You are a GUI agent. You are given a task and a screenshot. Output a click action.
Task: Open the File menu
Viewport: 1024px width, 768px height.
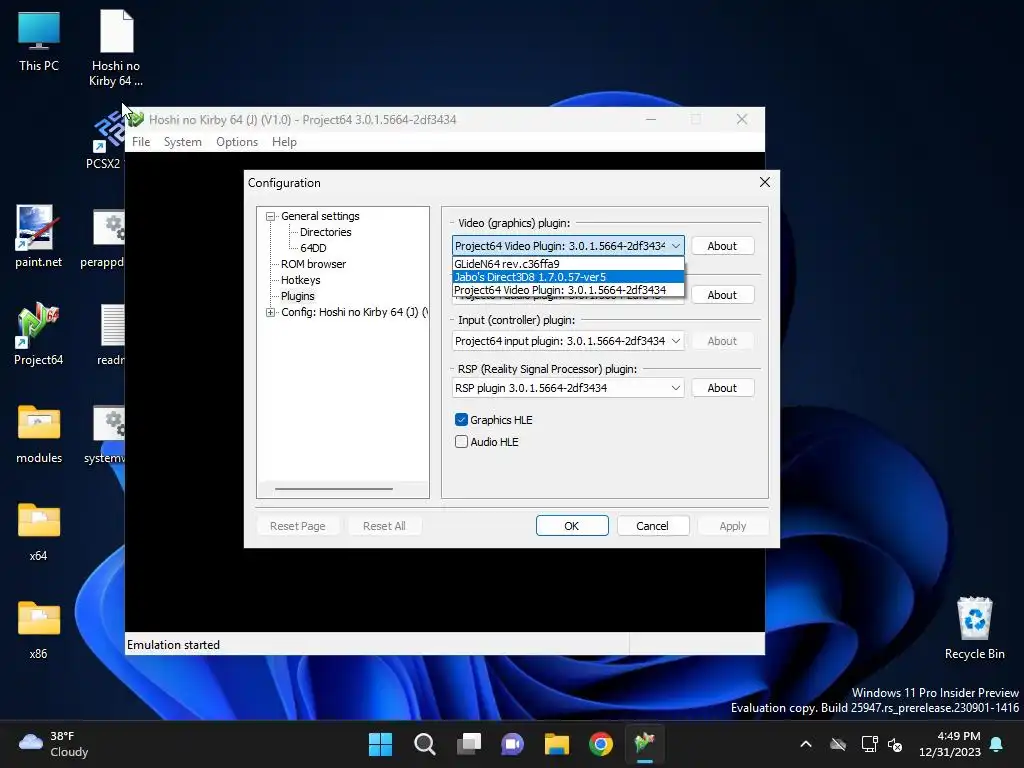(141, 142)
